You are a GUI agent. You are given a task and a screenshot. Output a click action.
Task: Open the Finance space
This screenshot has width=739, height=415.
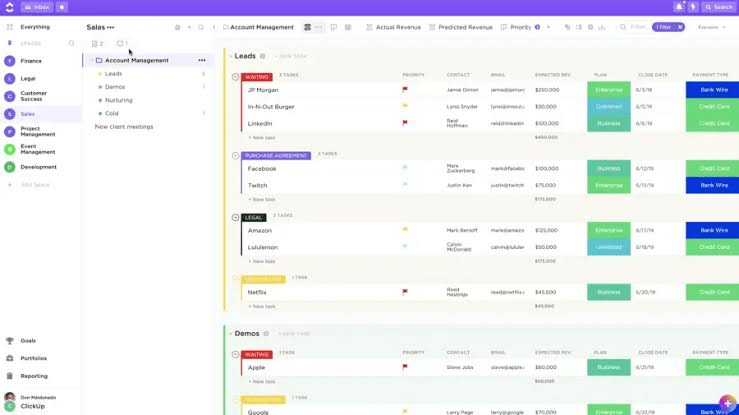pos(31,61)
